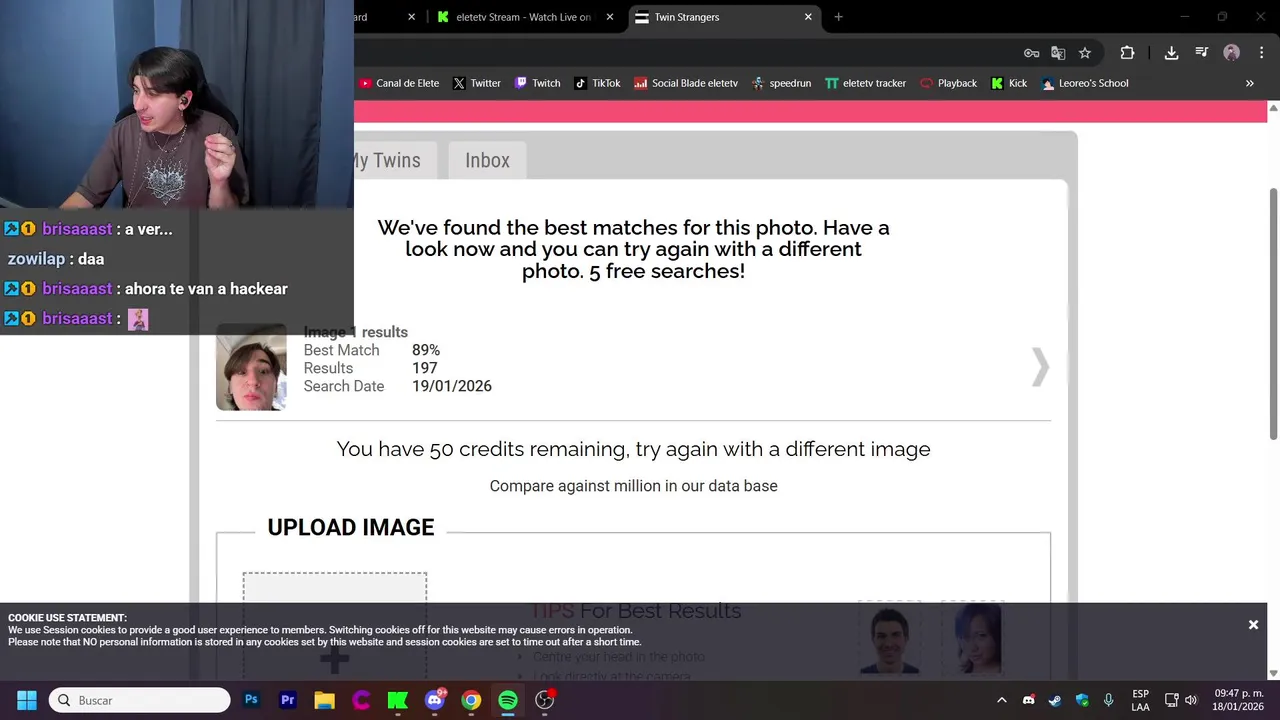Screen dimensions: 1280x720
Task: Open the green Kick app in taskbar
Action: 398,700
